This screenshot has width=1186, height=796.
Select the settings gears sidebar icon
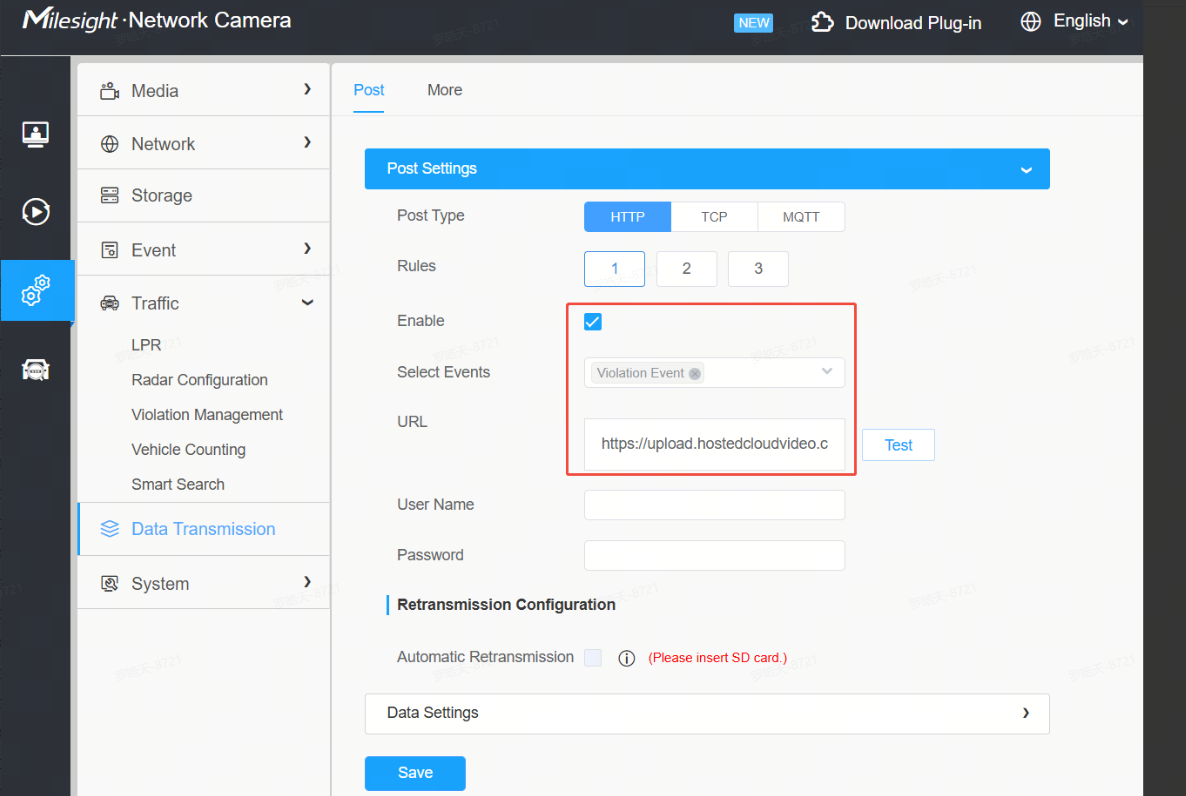(x=36, y=291)
